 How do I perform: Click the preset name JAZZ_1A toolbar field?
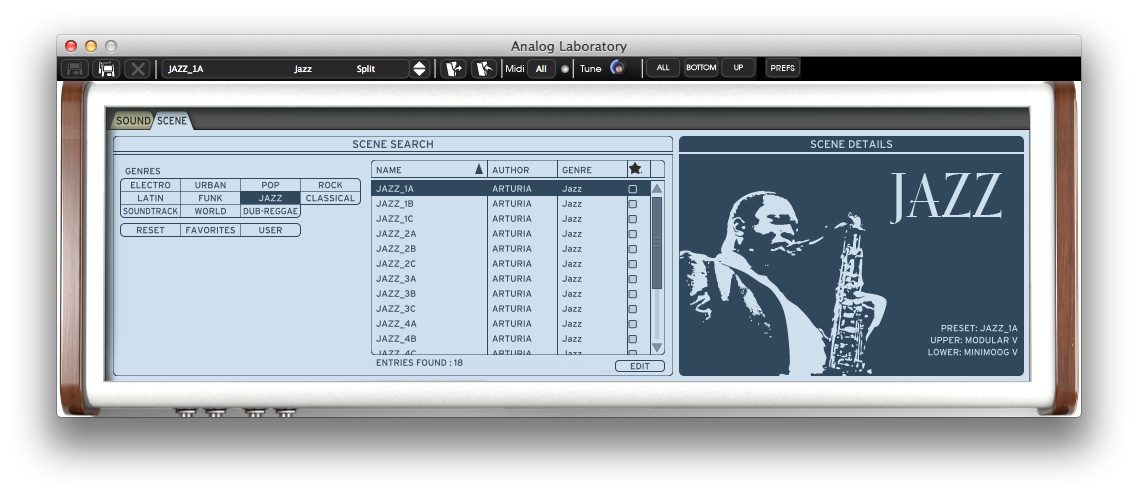coord(285,69)
